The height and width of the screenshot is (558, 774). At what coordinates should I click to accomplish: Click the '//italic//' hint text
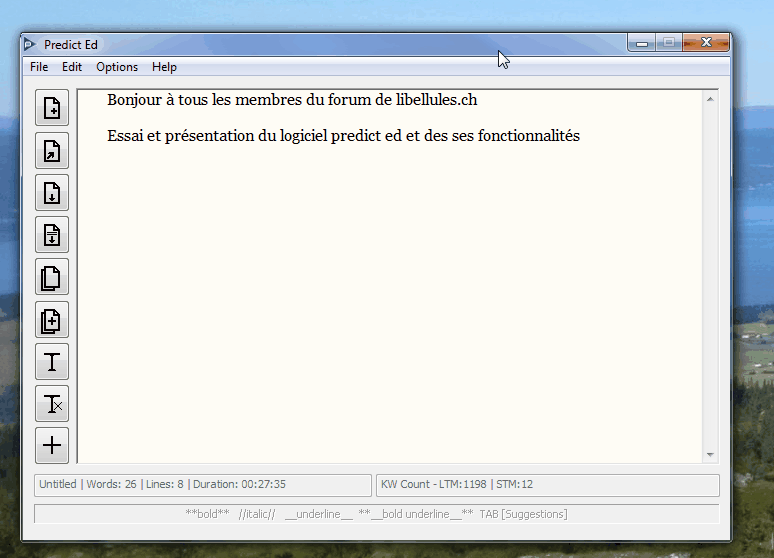[x=257, y=514]
